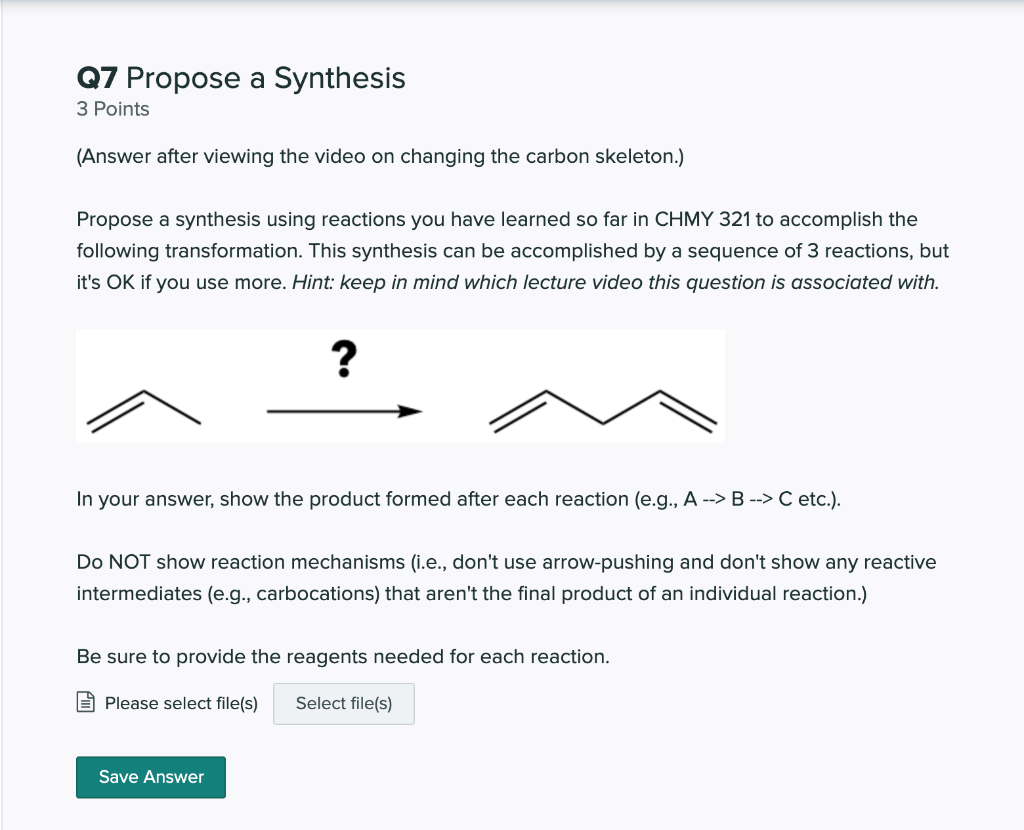The image size is (1024, 830).
Task: Click the Answer after viewing the video note
Action: 380,157
